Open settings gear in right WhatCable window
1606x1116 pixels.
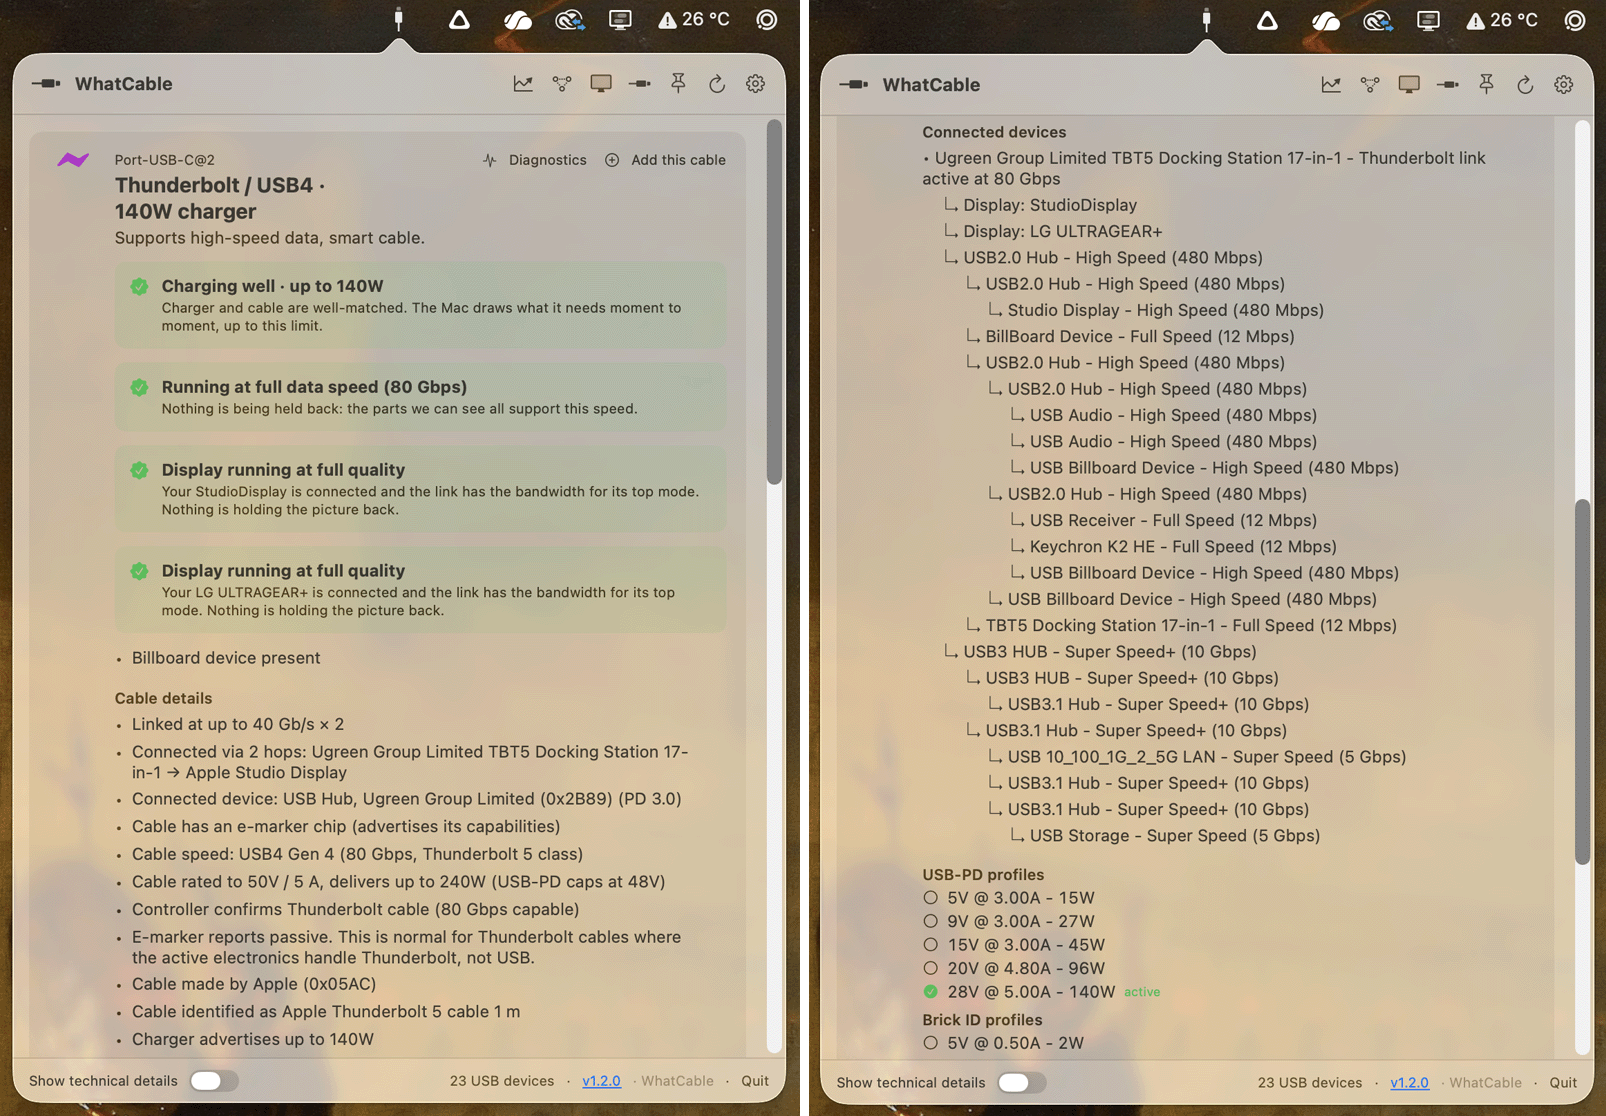tap(1564, 85)
